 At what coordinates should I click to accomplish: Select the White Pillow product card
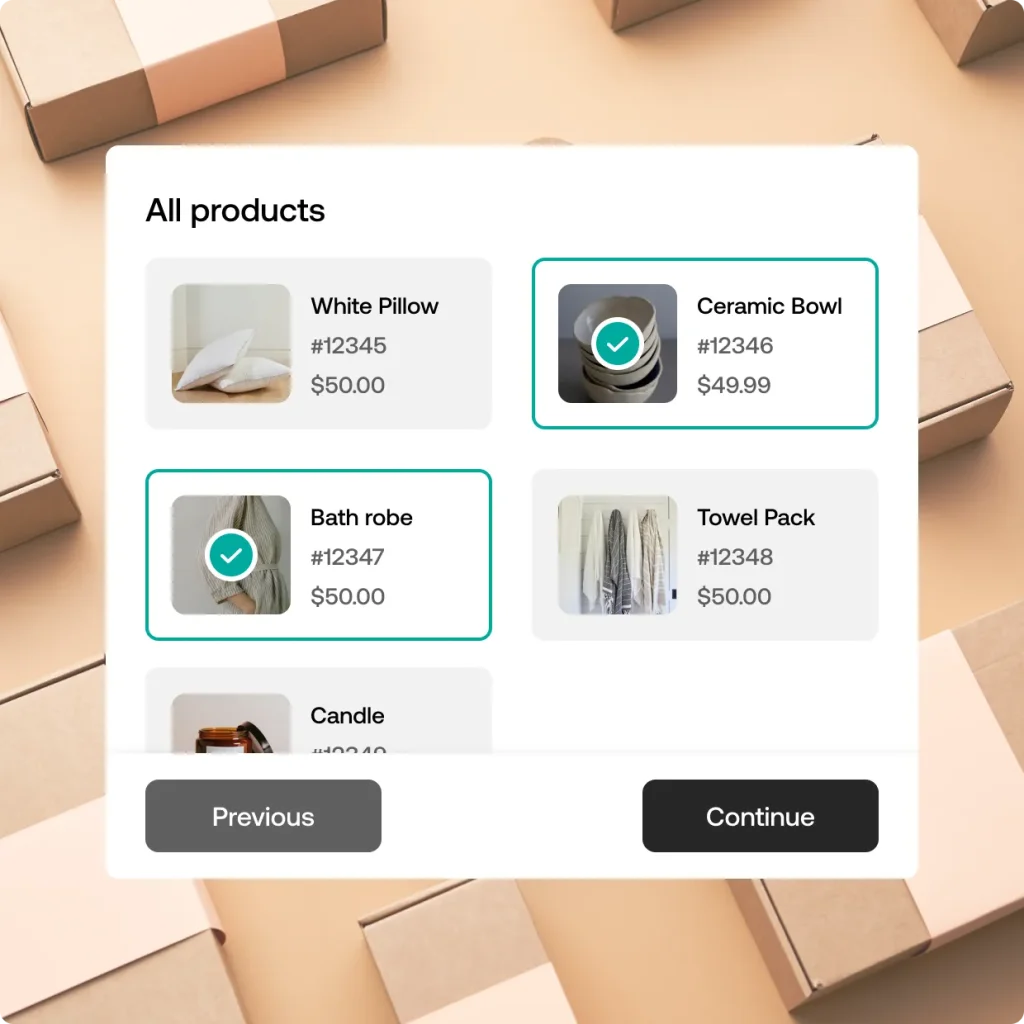click(318, 344)
